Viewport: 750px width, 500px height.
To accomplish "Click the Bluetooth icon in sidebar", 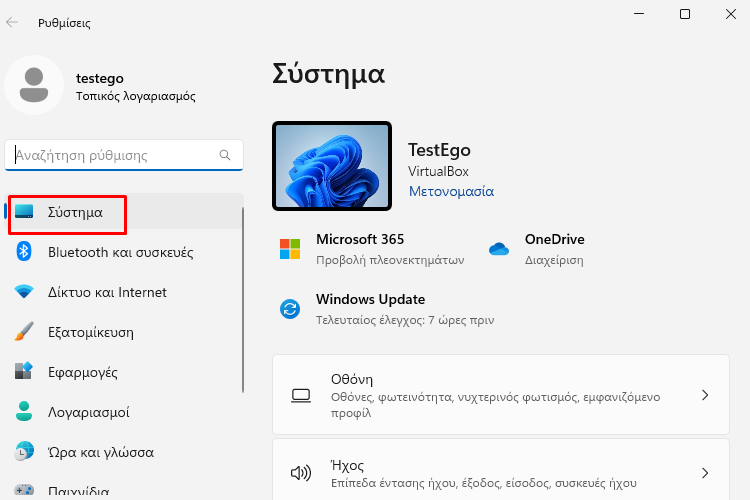I will tap(24, 251).
